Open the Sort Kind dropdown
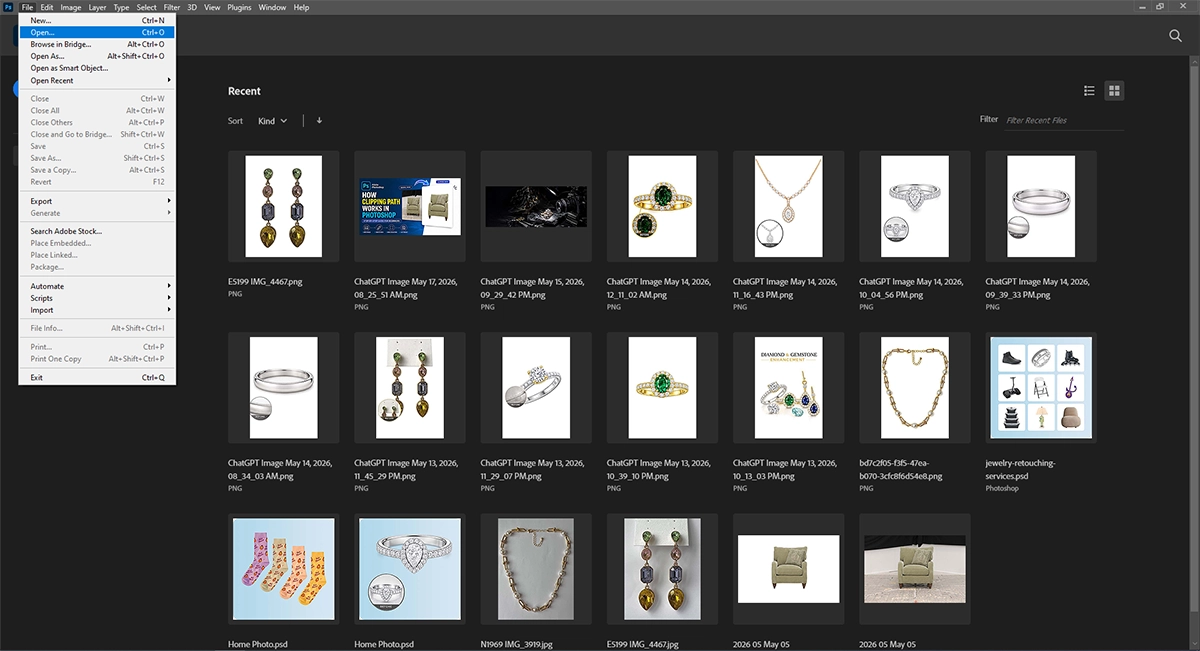 click(272, 121)
